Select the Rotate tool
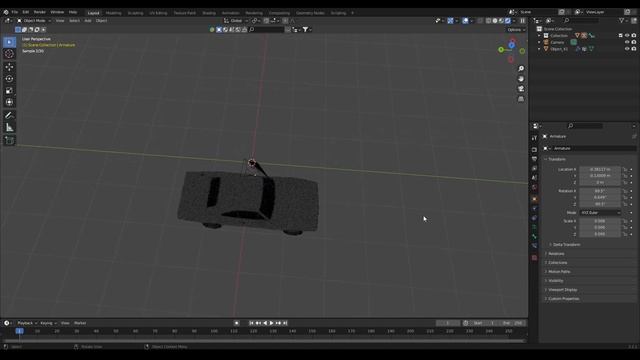The image size is (640, 360). click(x=9, y=78)
